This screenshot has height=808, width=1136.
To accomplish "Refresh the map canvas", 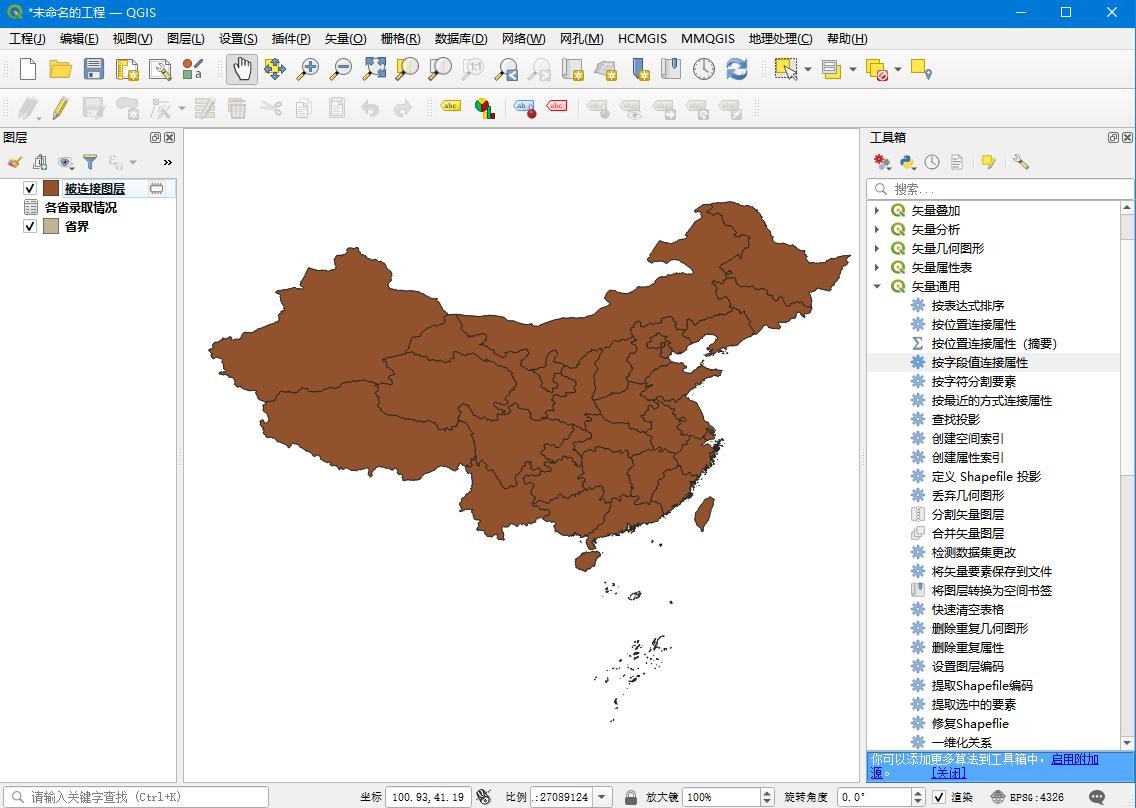I will point(737,69).
